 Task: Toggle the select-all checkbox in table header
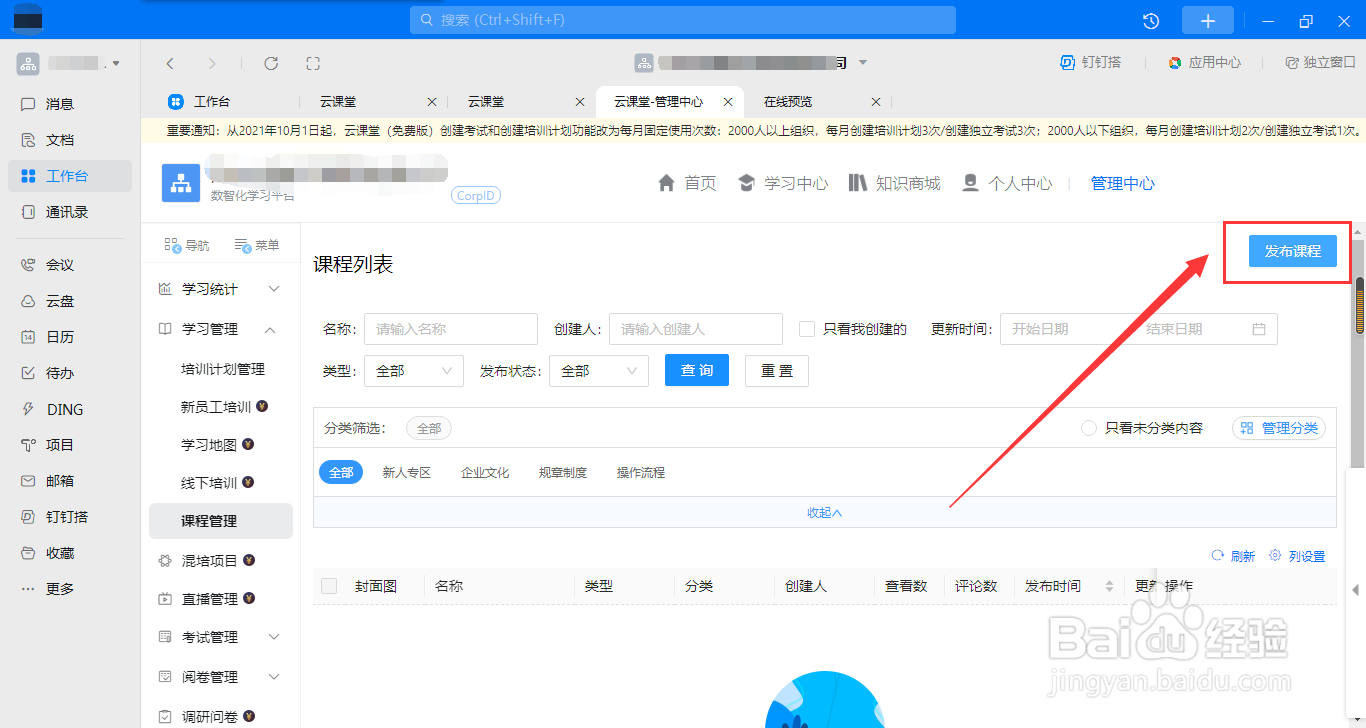pos(329,586)
